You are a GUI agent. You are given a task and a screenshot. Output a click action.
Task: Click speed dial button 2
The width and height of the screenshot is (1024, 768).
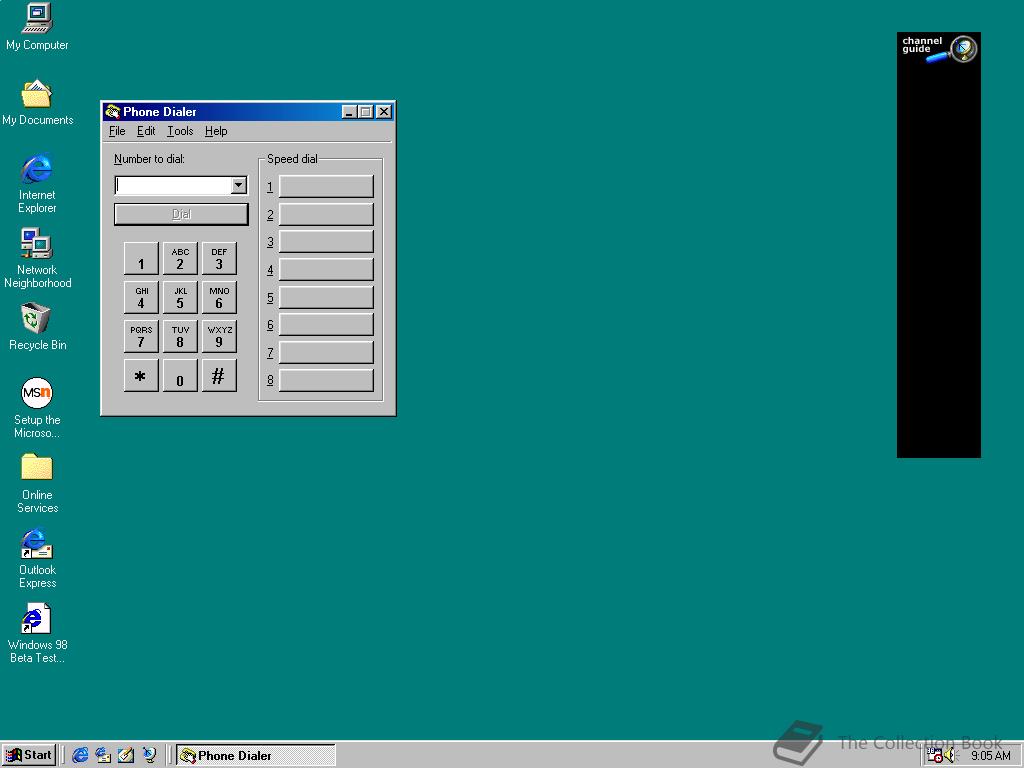click(326, 214)
